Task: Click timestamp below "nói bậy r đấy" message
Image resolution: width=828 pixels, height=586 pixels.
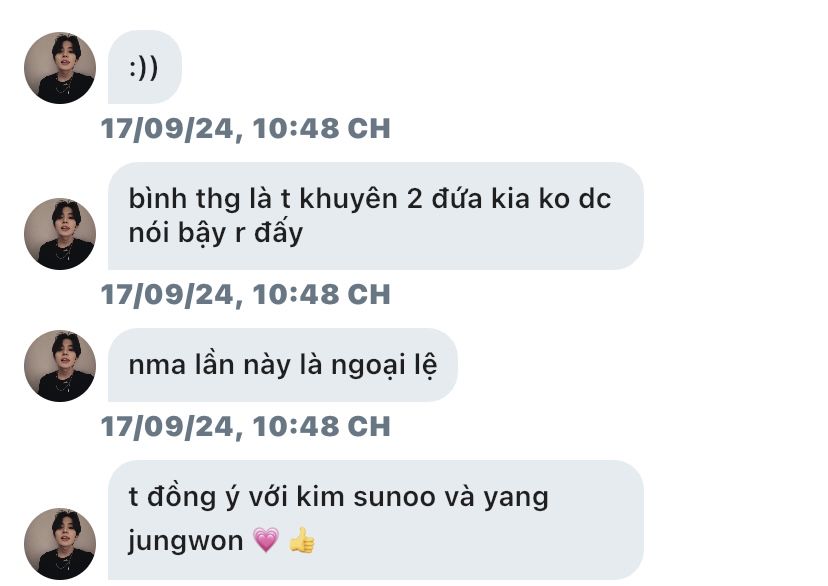Action: click(x=246, y=294)
